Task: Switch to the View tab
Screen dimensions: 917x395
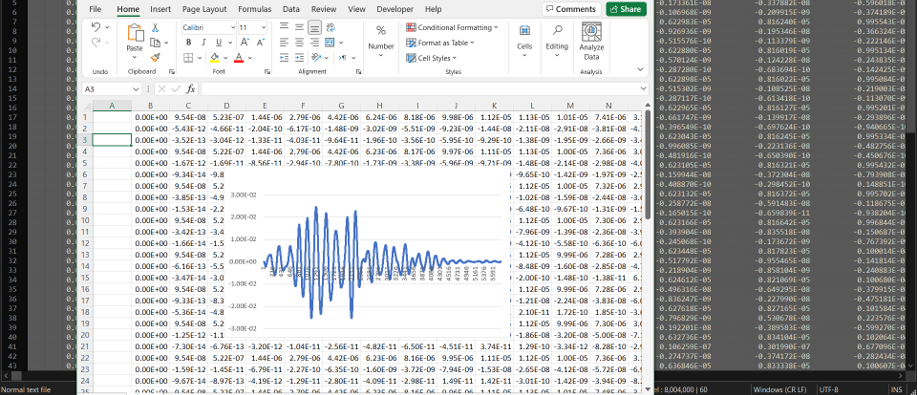Action: [356, 9]
